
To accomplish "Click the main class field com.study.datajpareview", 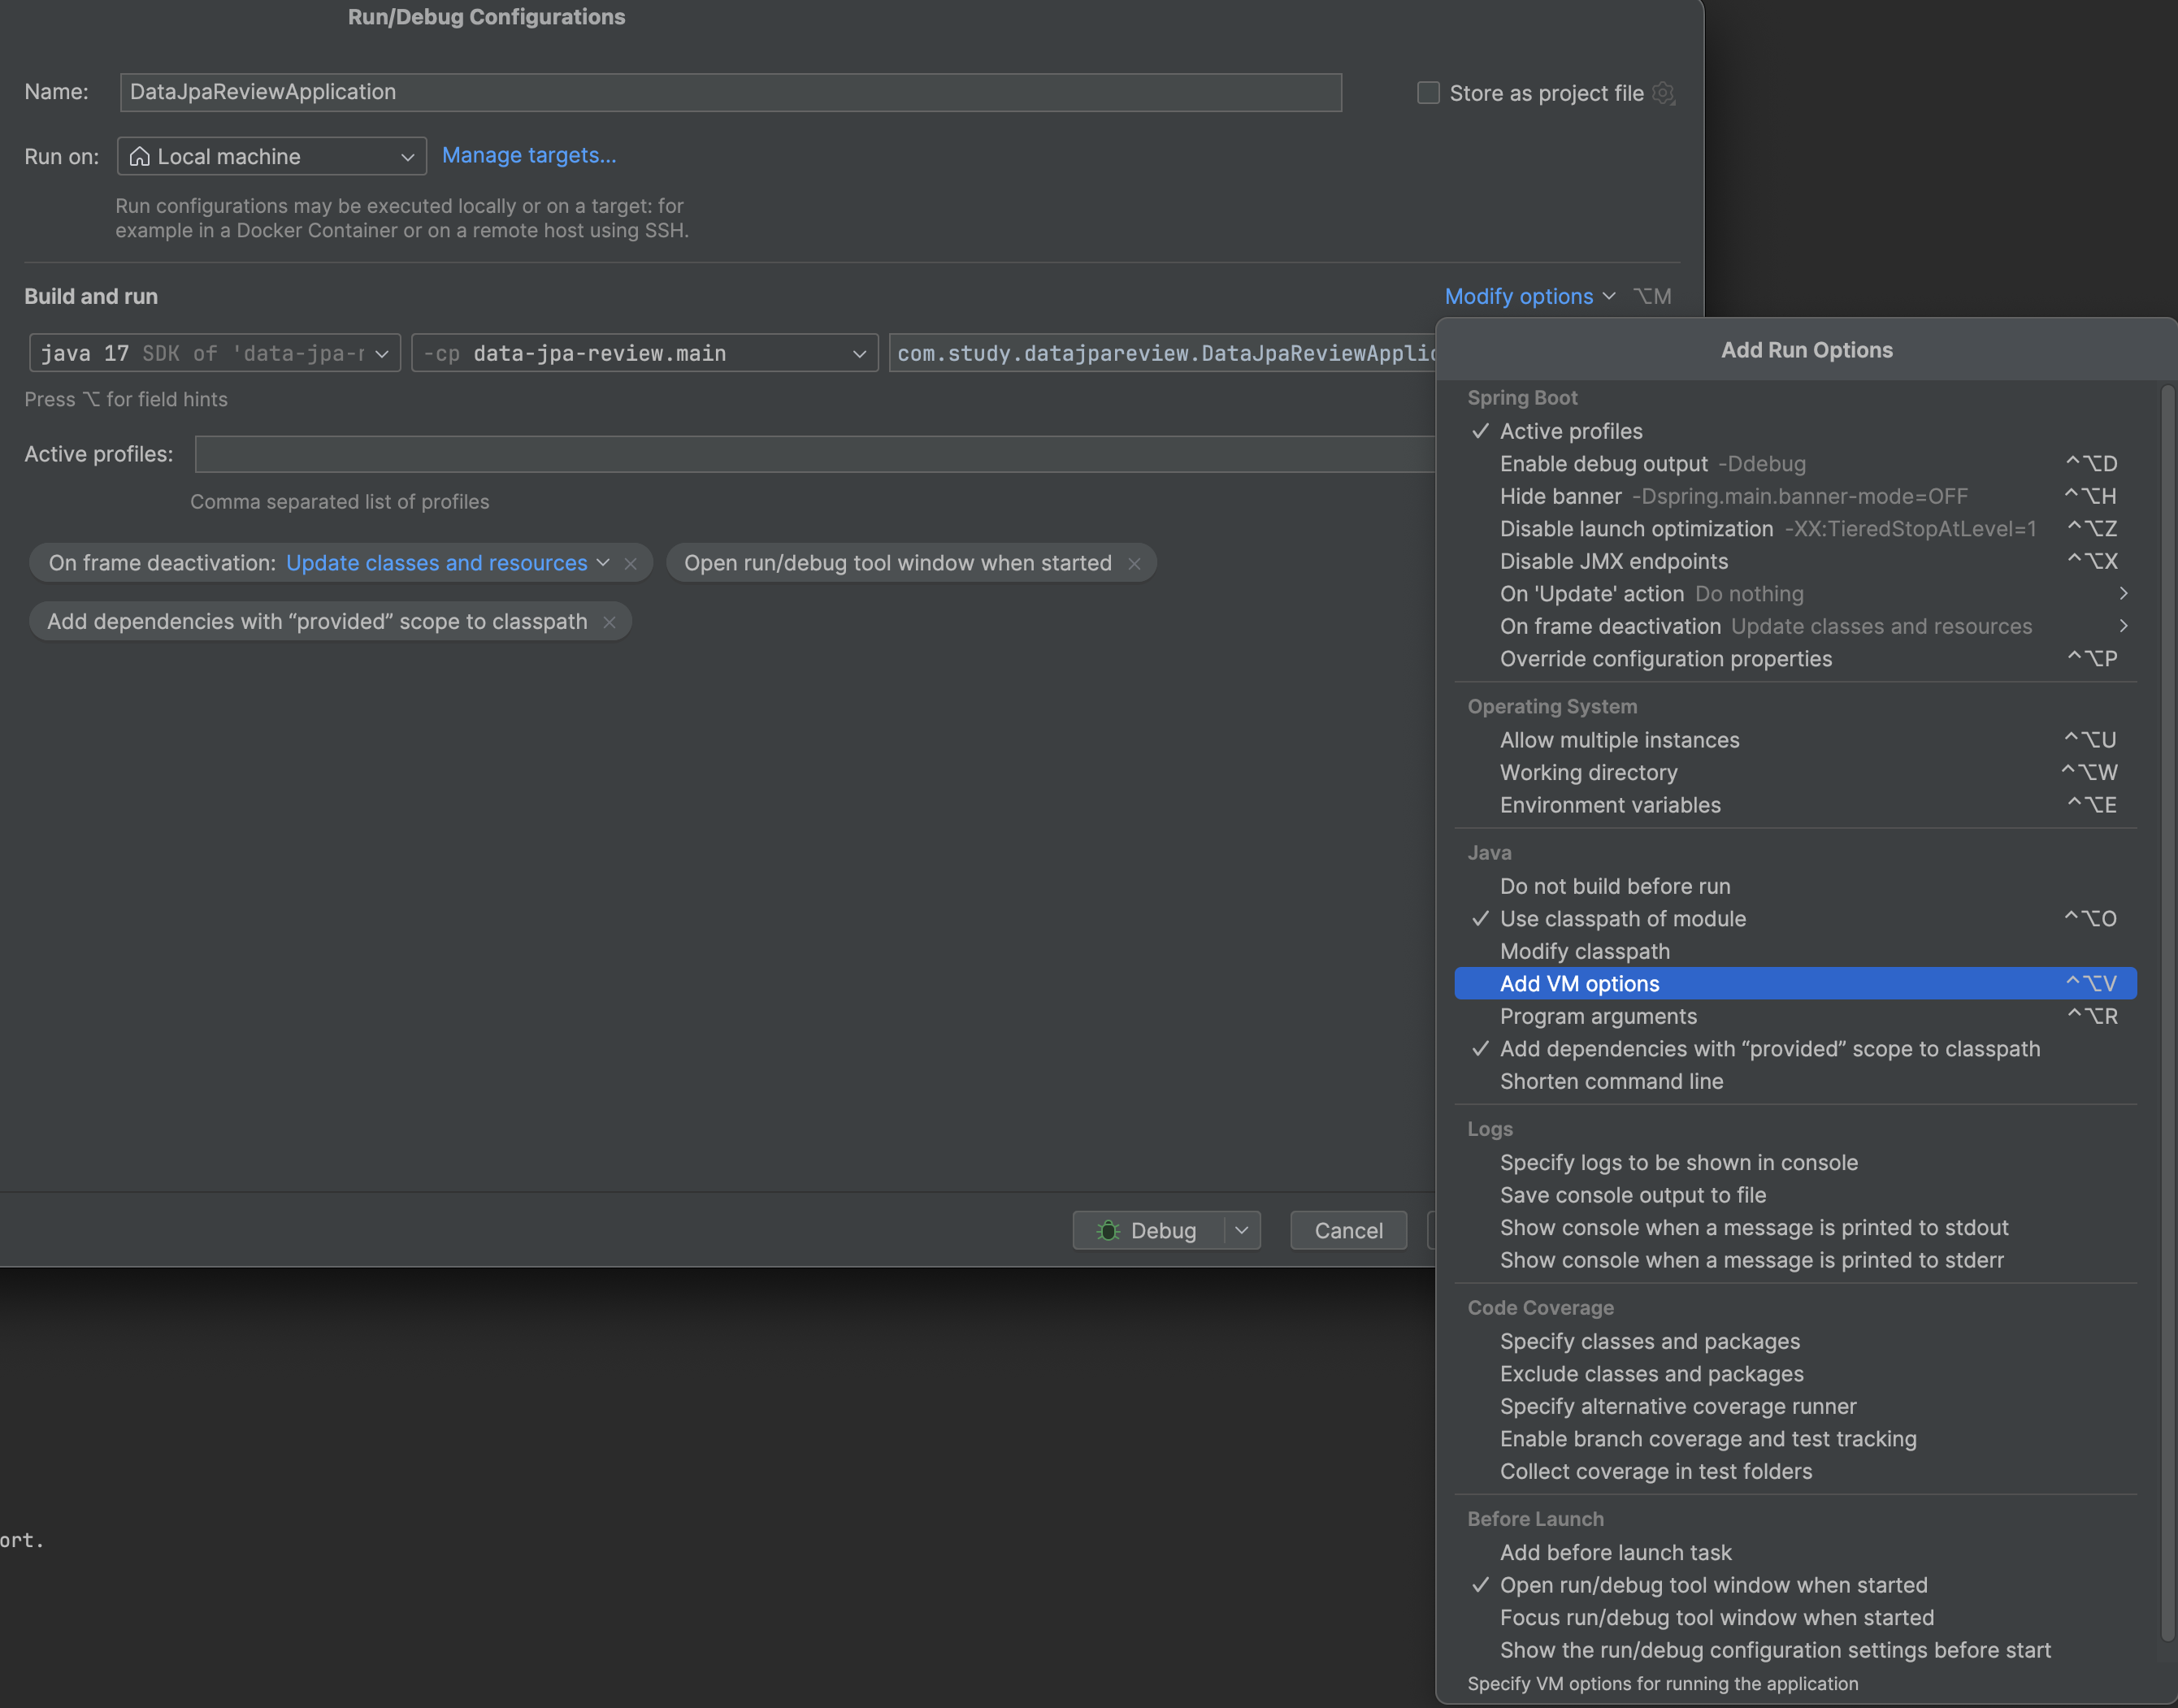I will coord(1162,353).
